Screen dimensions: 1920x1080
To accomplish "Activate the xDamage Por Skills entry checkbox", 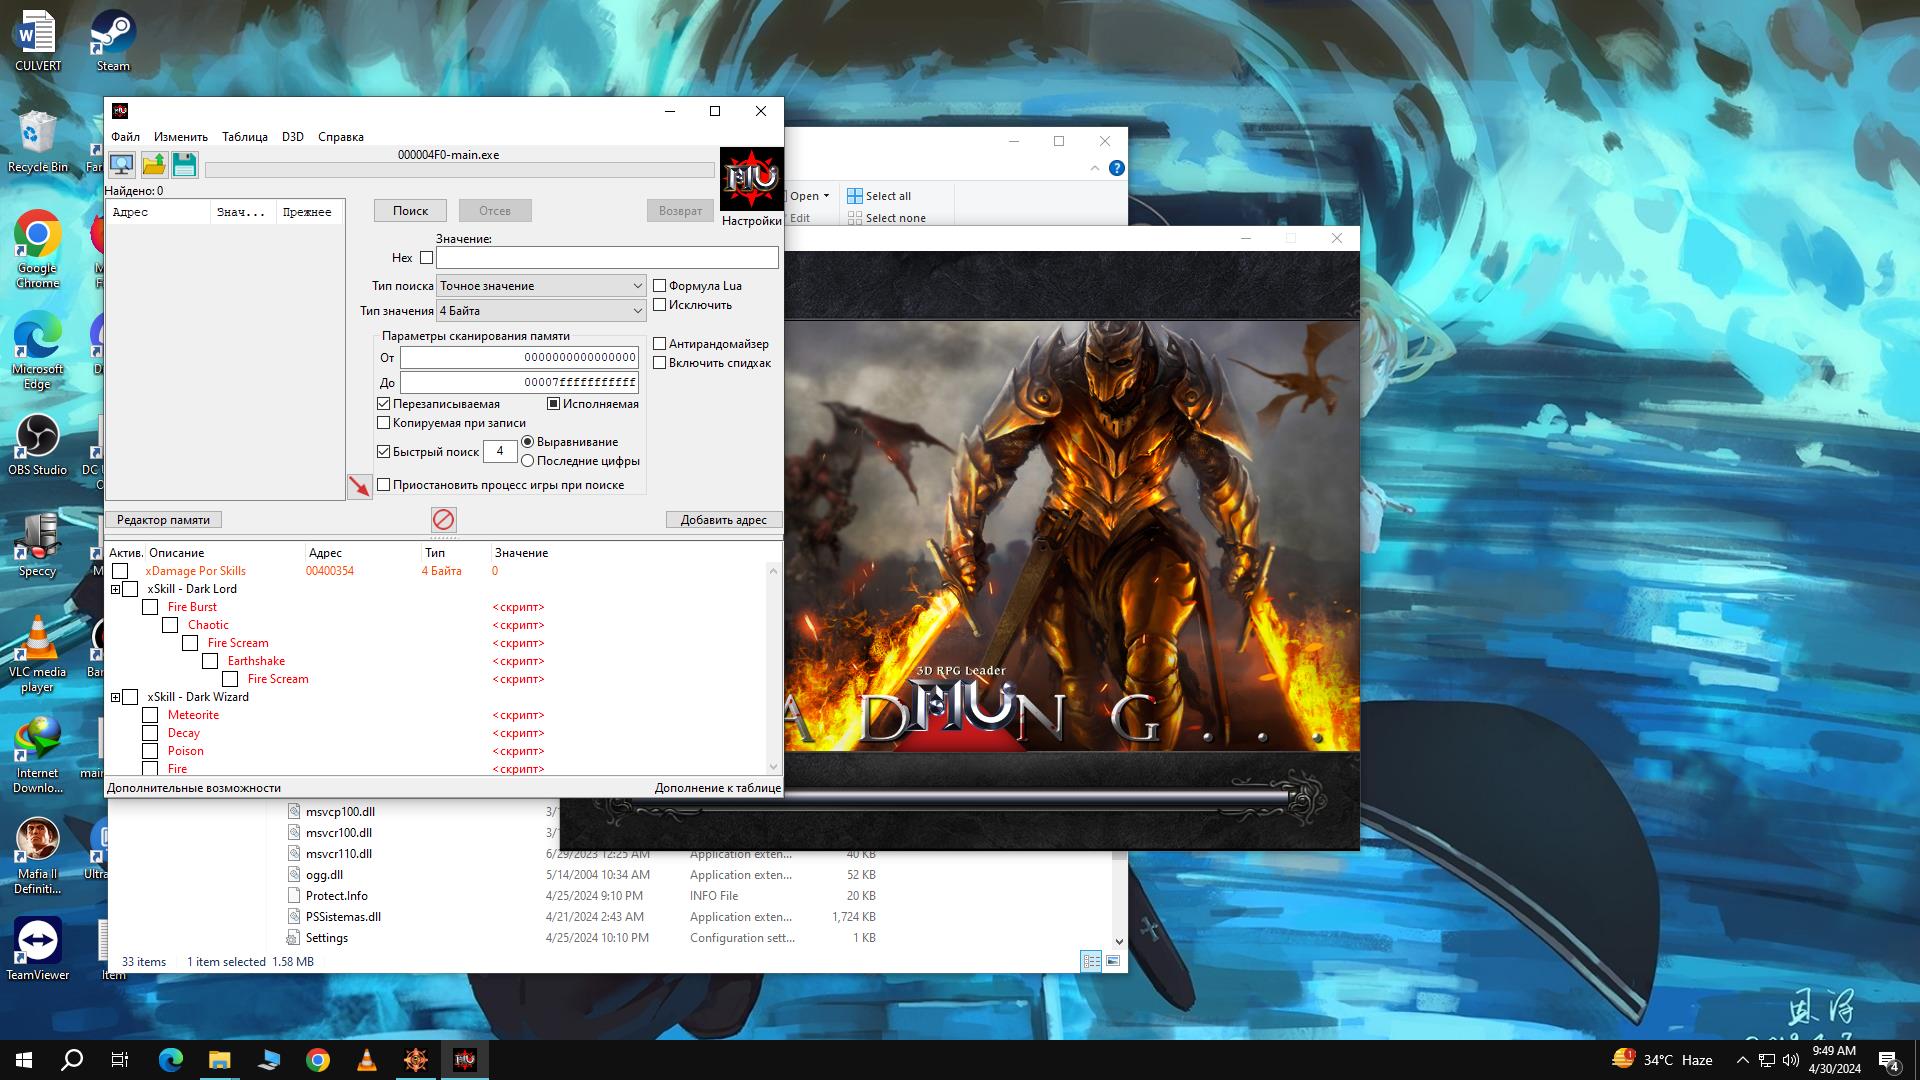I will coord(120,571).
